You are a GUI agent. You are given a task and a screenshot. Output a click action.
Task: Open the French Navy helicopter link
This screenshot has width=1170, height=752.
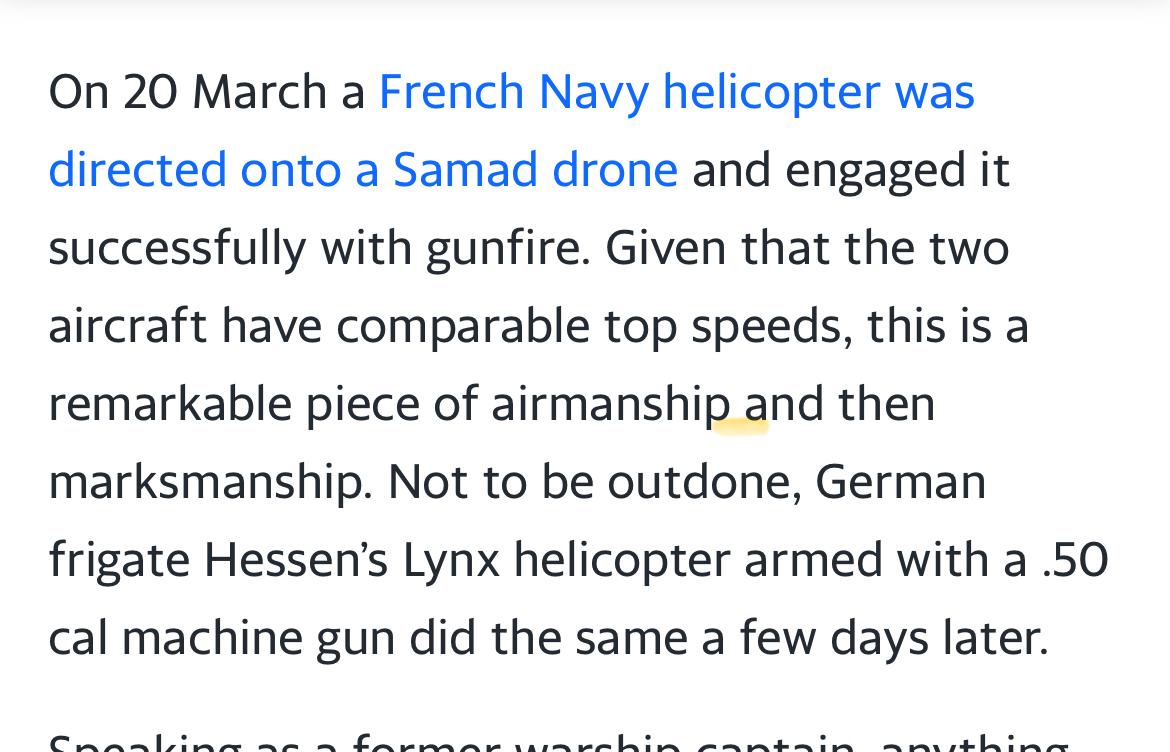(676, 92)
